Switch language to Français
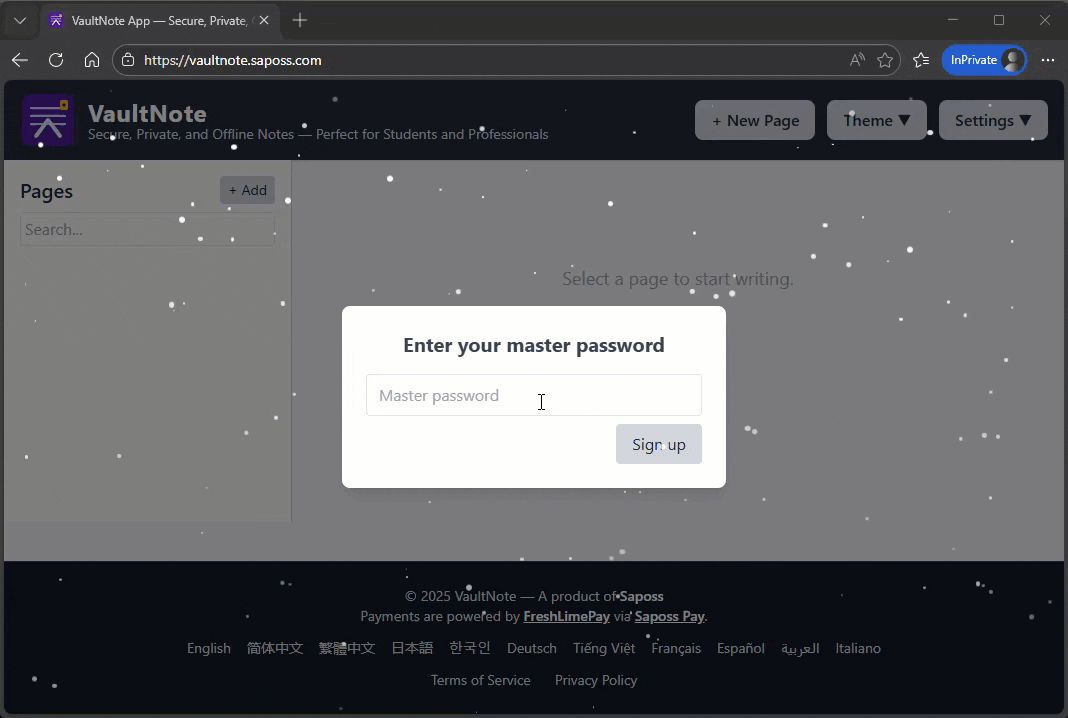1068x718 pixels. coord(676,649)
